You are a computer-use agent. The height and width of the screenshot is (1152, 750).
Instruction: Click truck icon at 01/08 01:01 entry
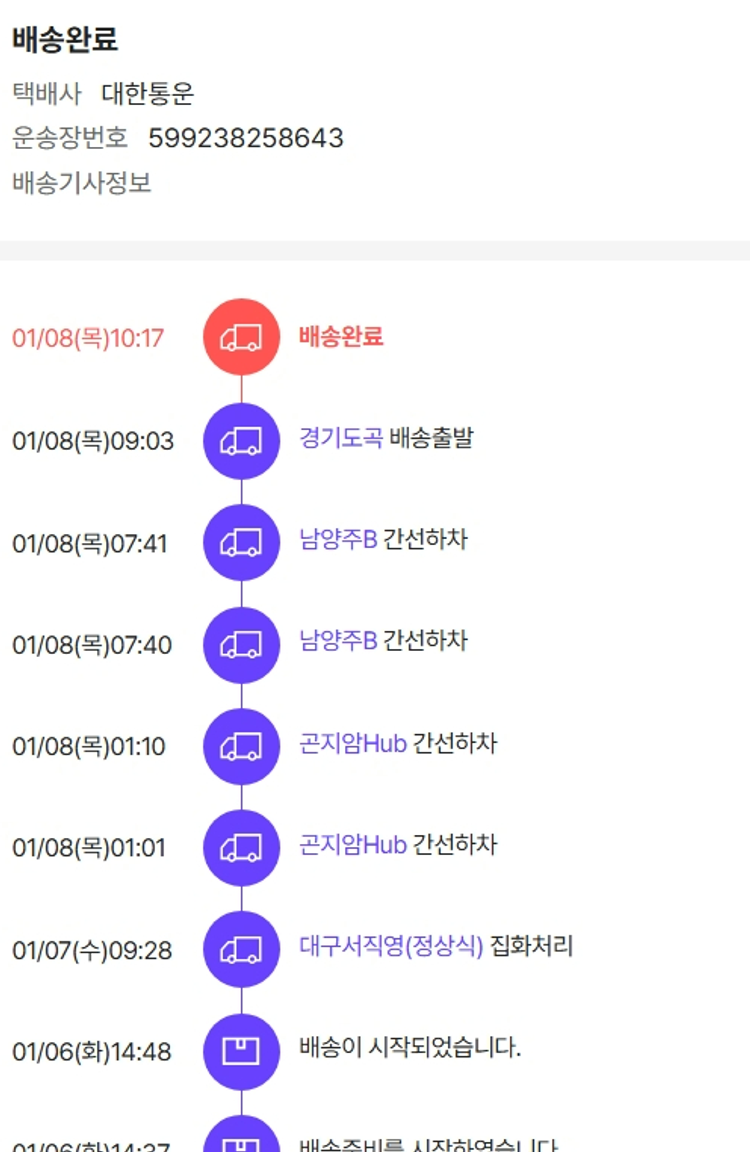[241, 848]
